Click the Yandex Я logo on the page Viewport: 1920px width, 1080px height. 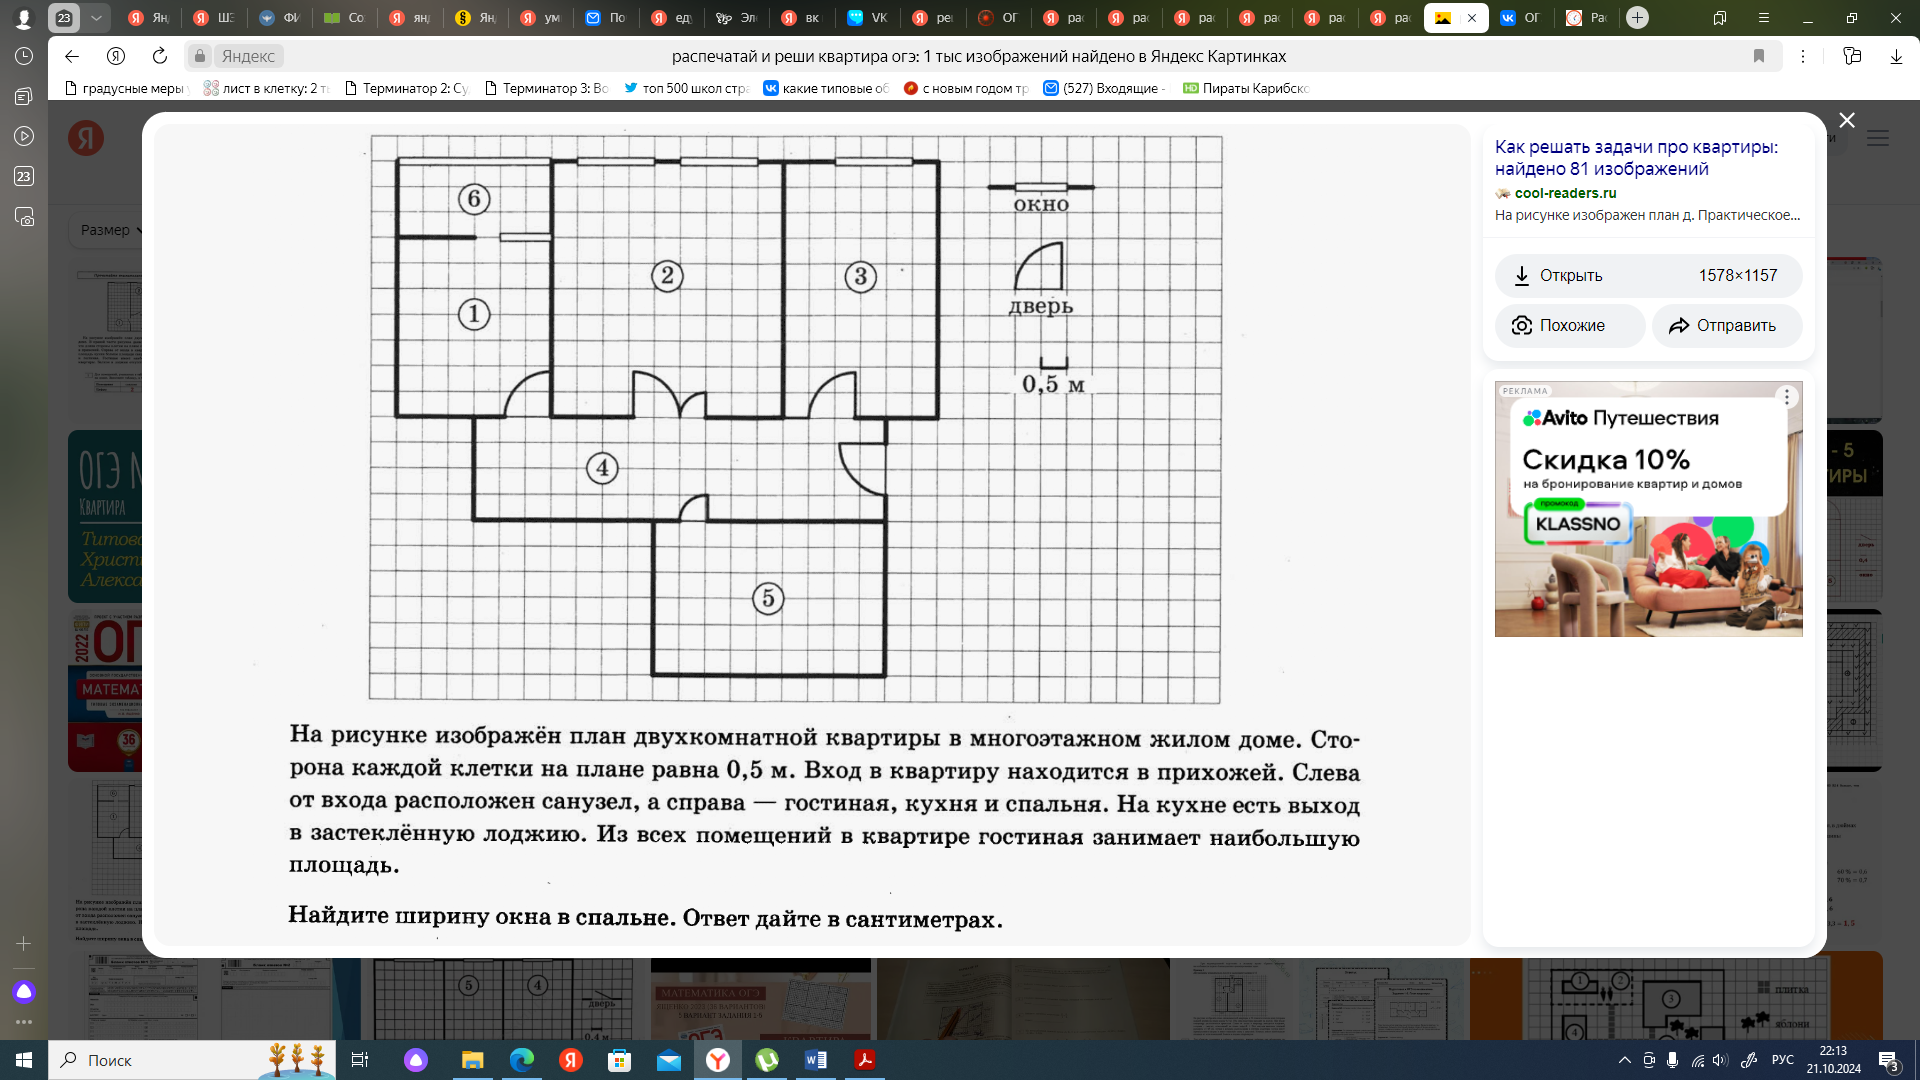tap(86, 138)
